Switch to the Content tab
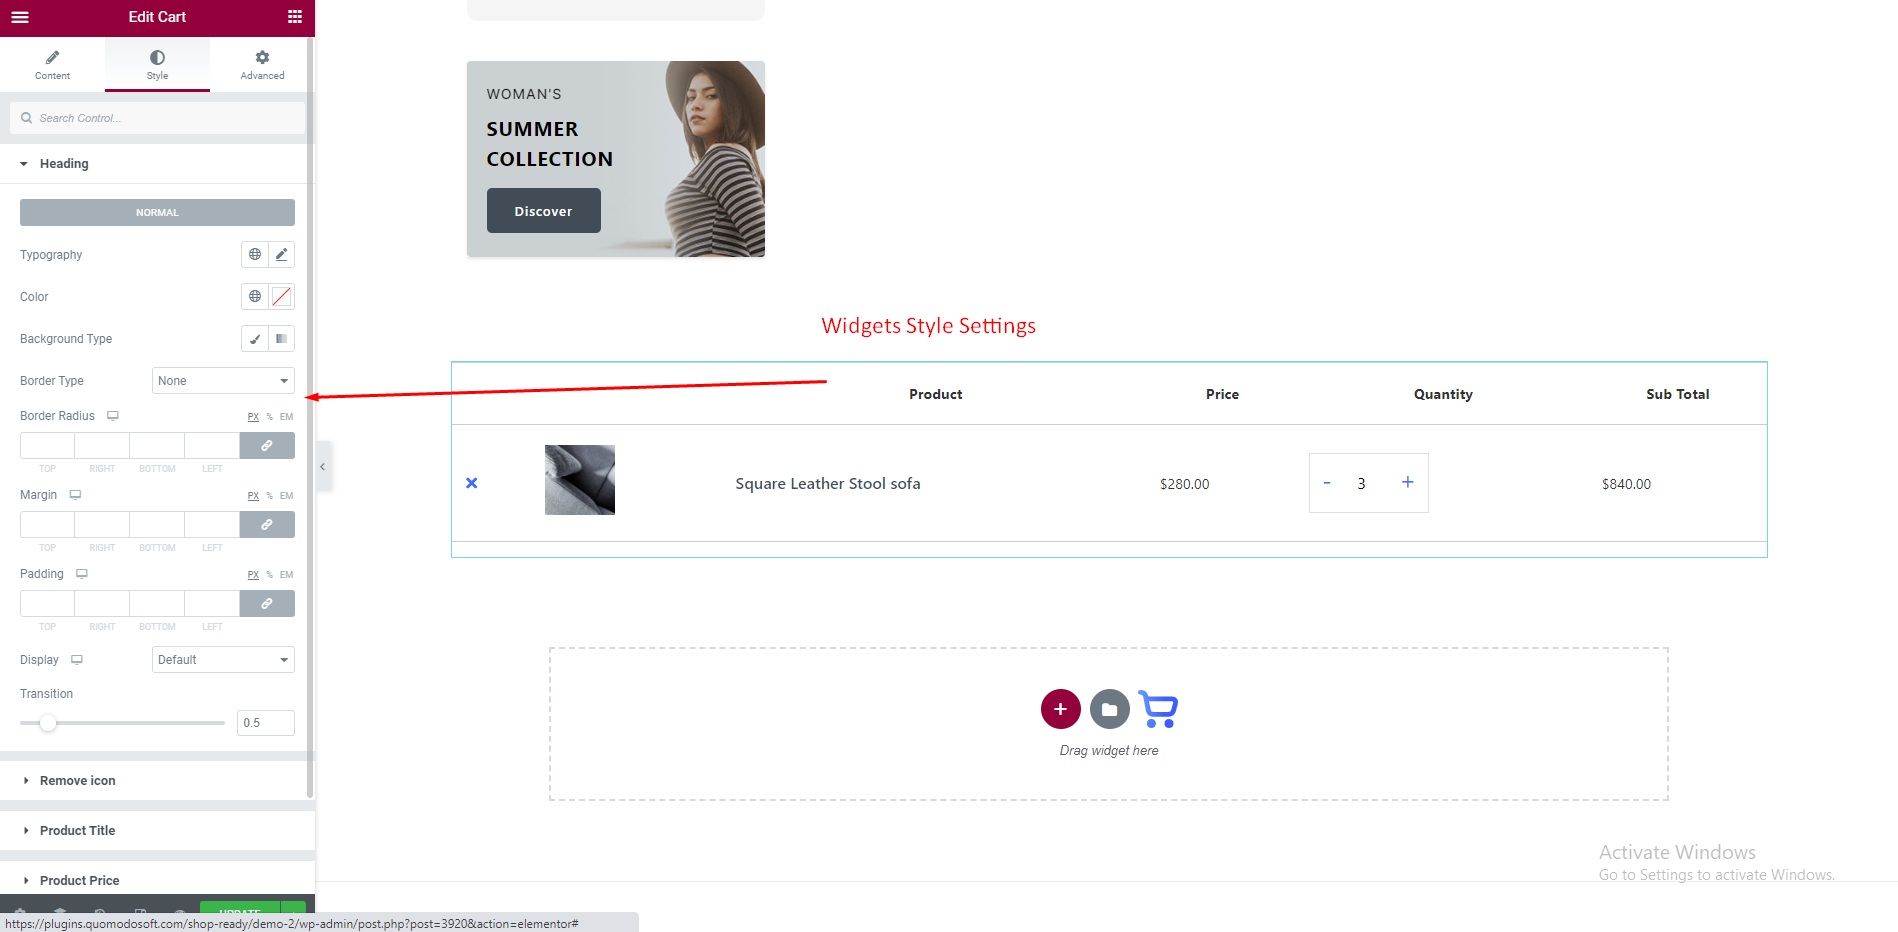 [x=52, y=65]
